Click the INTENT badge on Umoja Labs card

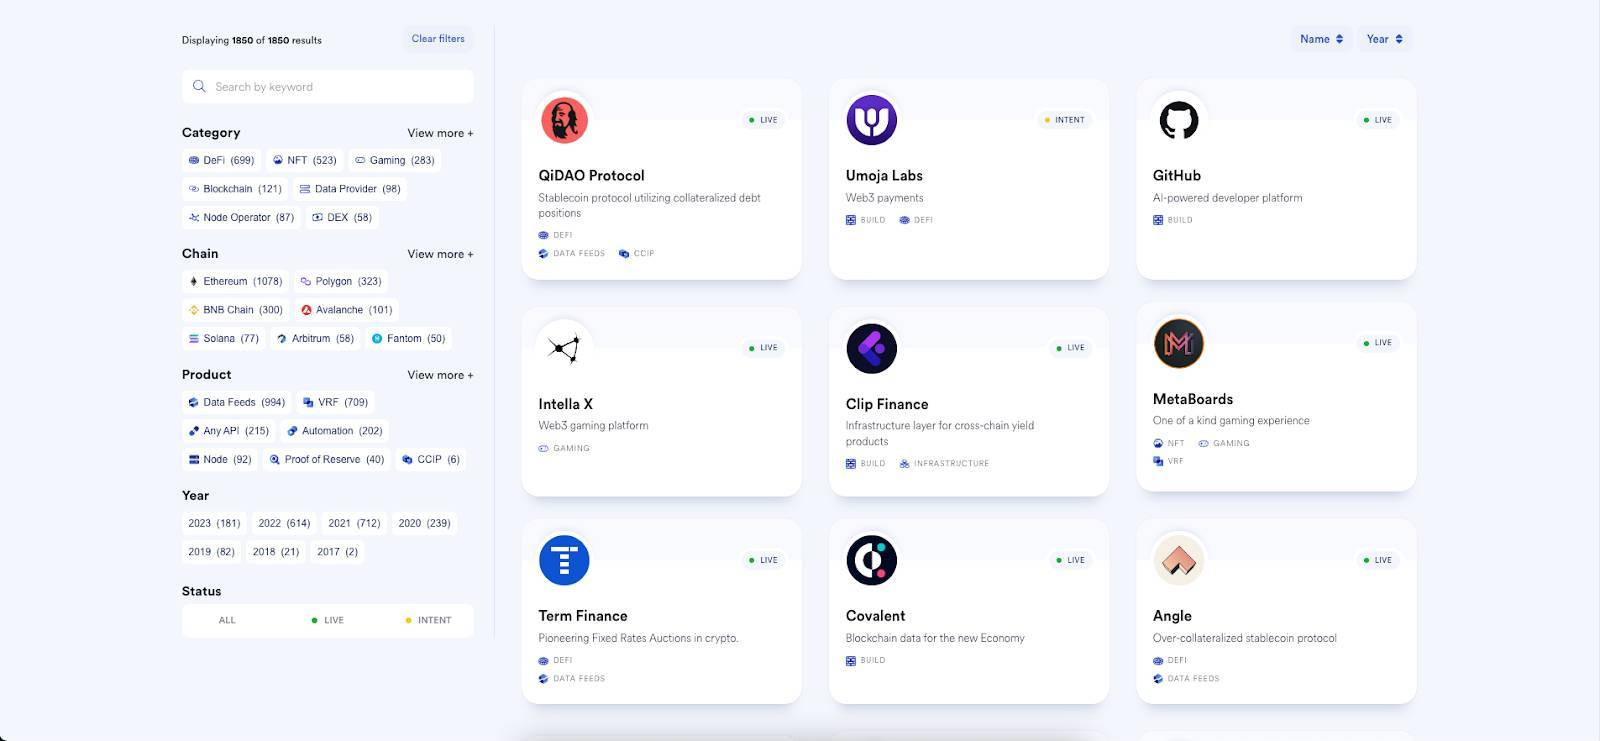[x=1064, y=120]
